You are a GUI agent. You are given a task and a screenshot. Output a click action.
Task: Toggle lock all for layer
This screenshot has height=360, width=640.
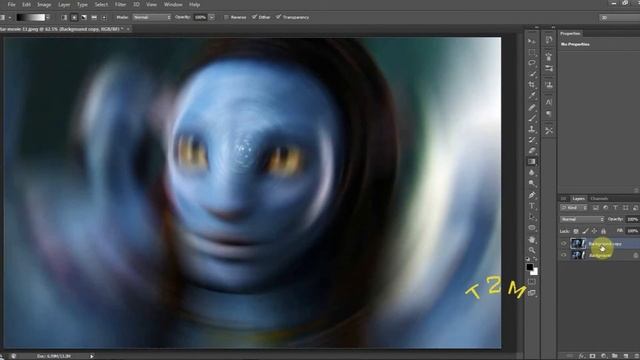pyautogui.click(x=603, y=231)
